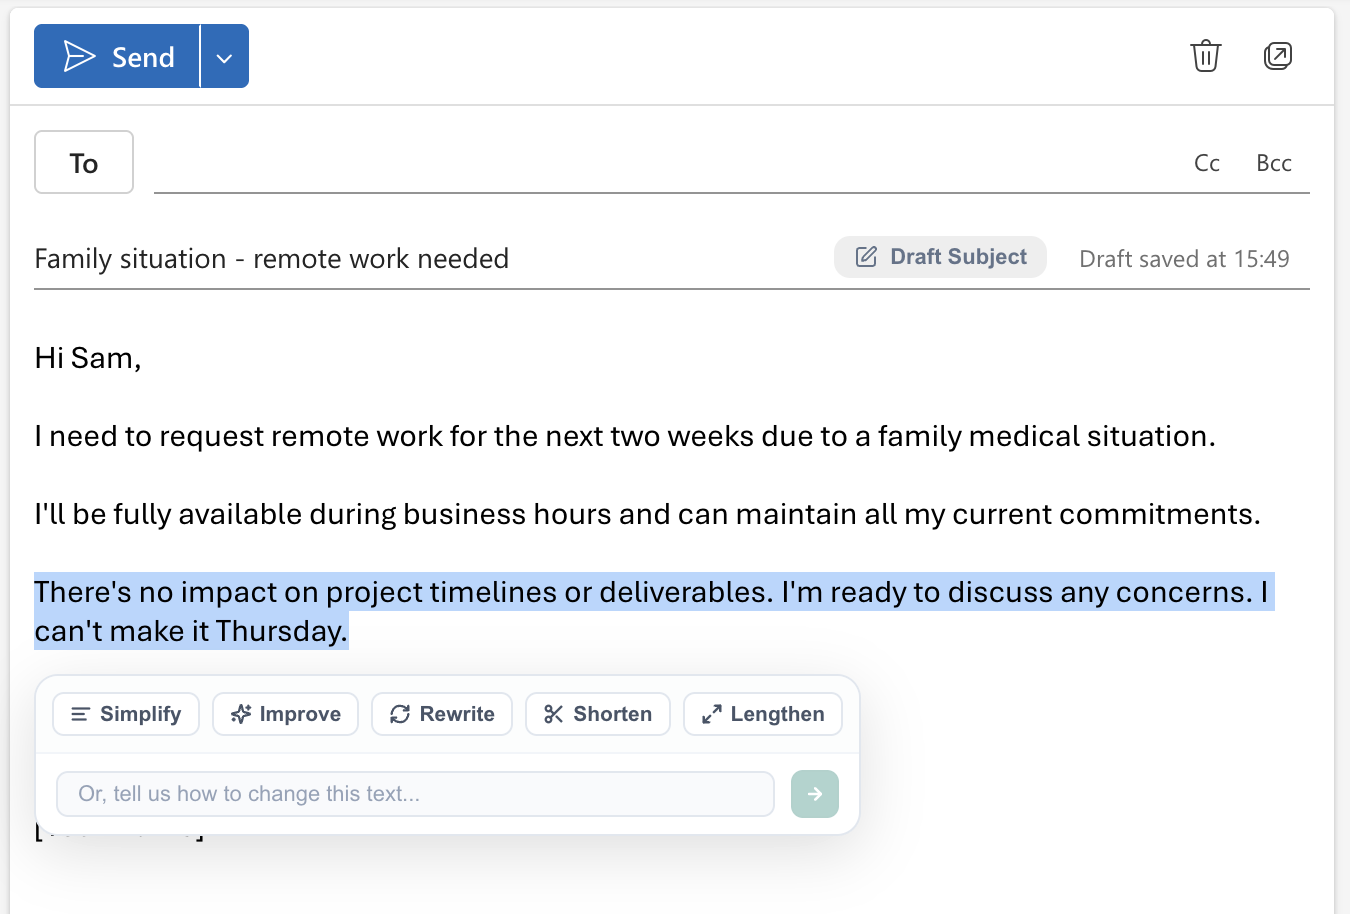Shorten the selected text
Image resolution: width=1350 pixels, height=914 pixels.
point(598,714)
